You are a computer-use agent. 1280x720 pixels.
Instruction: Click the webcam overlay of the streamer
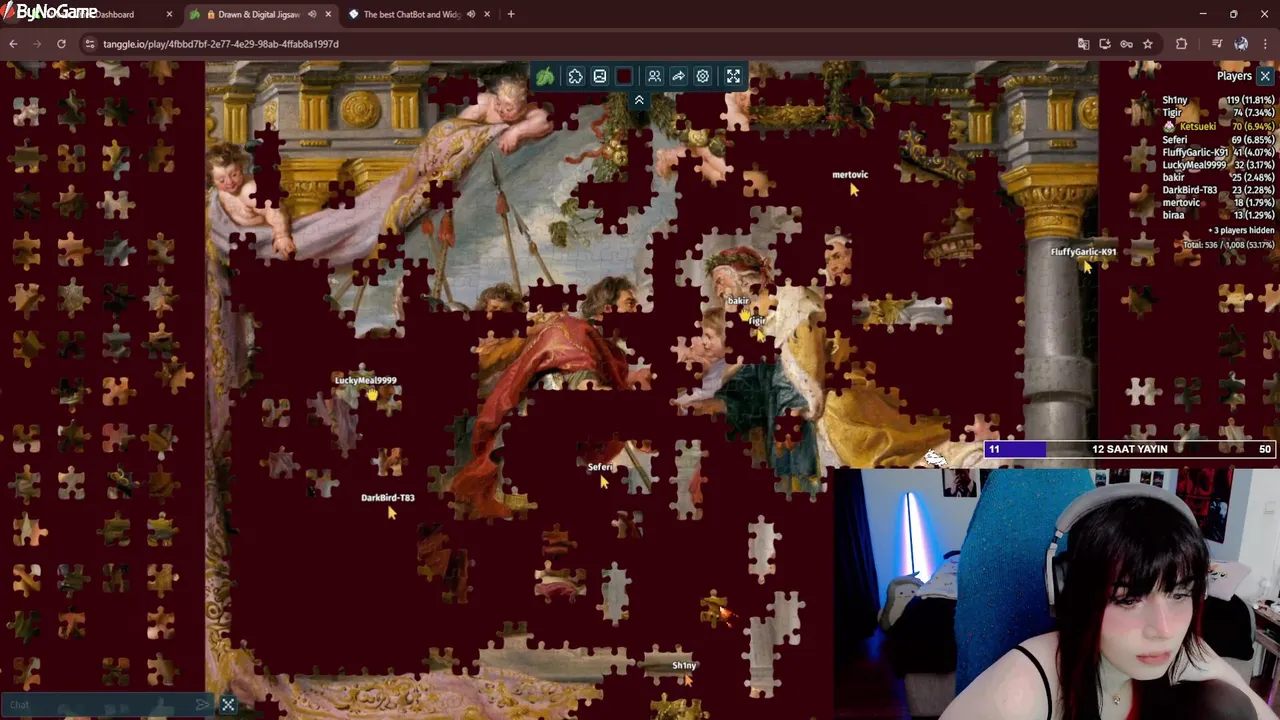(1057, 594)
